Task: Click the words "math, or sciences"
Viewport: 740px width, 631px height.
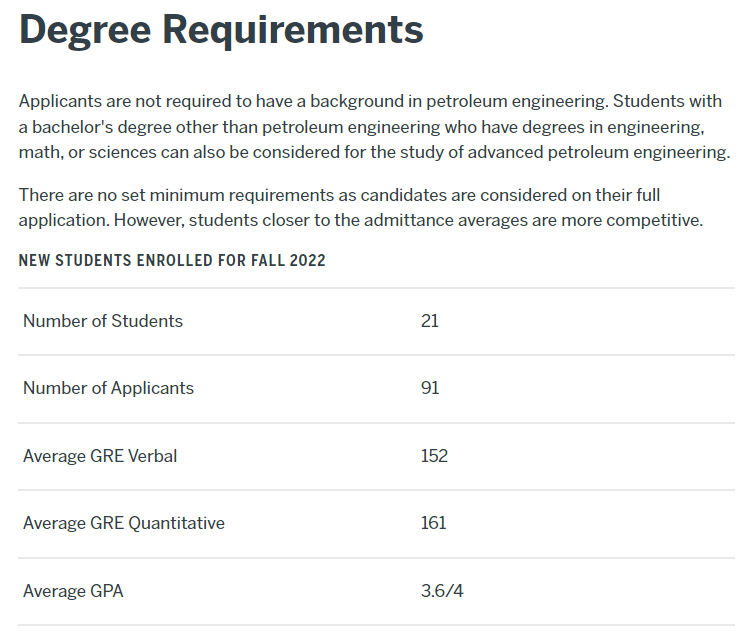Action: (x=86, y=152)
